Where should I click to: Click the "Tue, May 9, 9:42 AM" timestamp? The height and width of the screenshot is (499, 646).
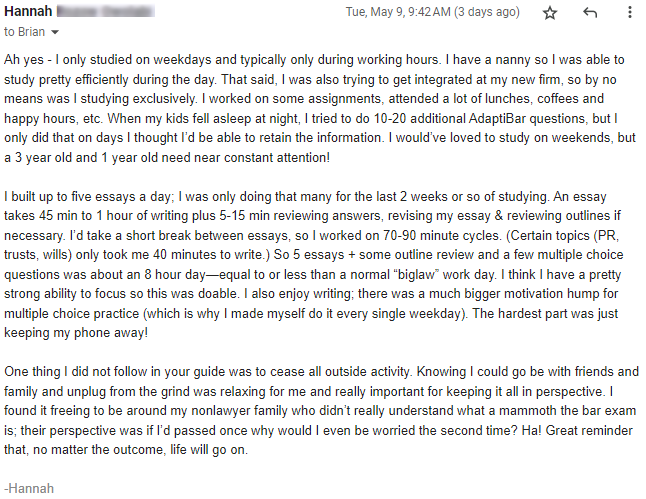tap(398, 12)
